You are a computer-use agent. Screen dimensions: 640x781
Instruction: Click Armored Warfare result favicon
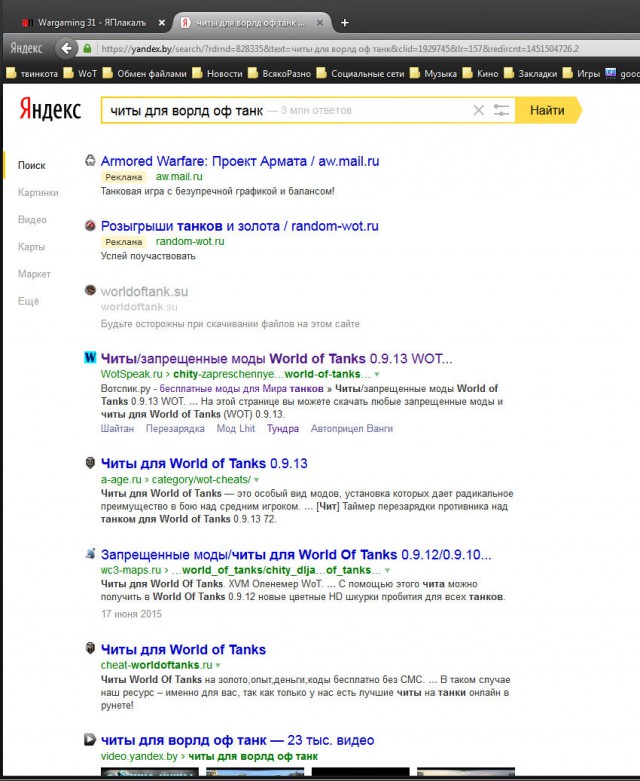point(90,160)
